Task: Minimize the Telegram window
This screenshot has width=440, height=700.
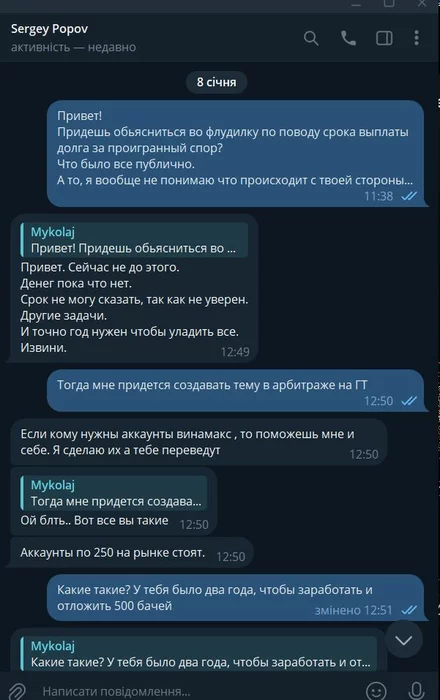Action: coord(356,4)
